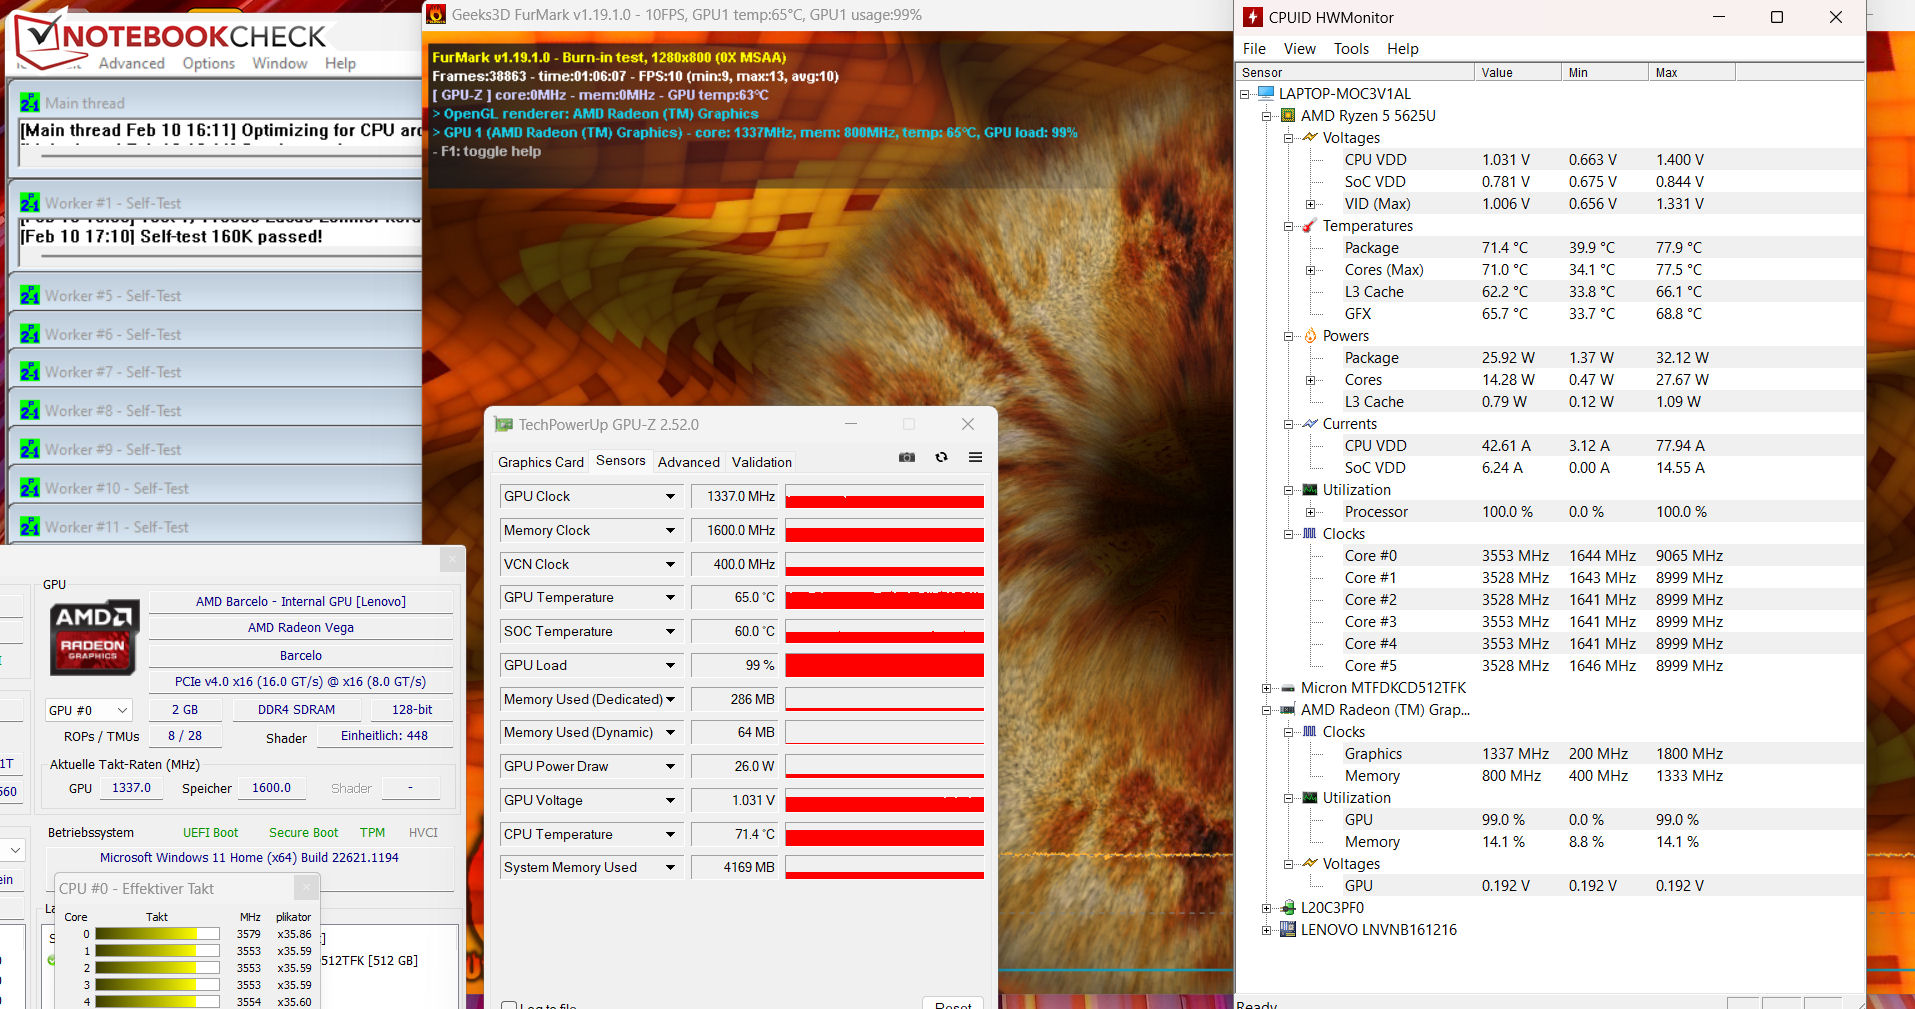The width and height of the screenshot is (1915, 1009).
Task: Switch to GPU-Z Graphics Card tab
Action: tap(540, 462)
